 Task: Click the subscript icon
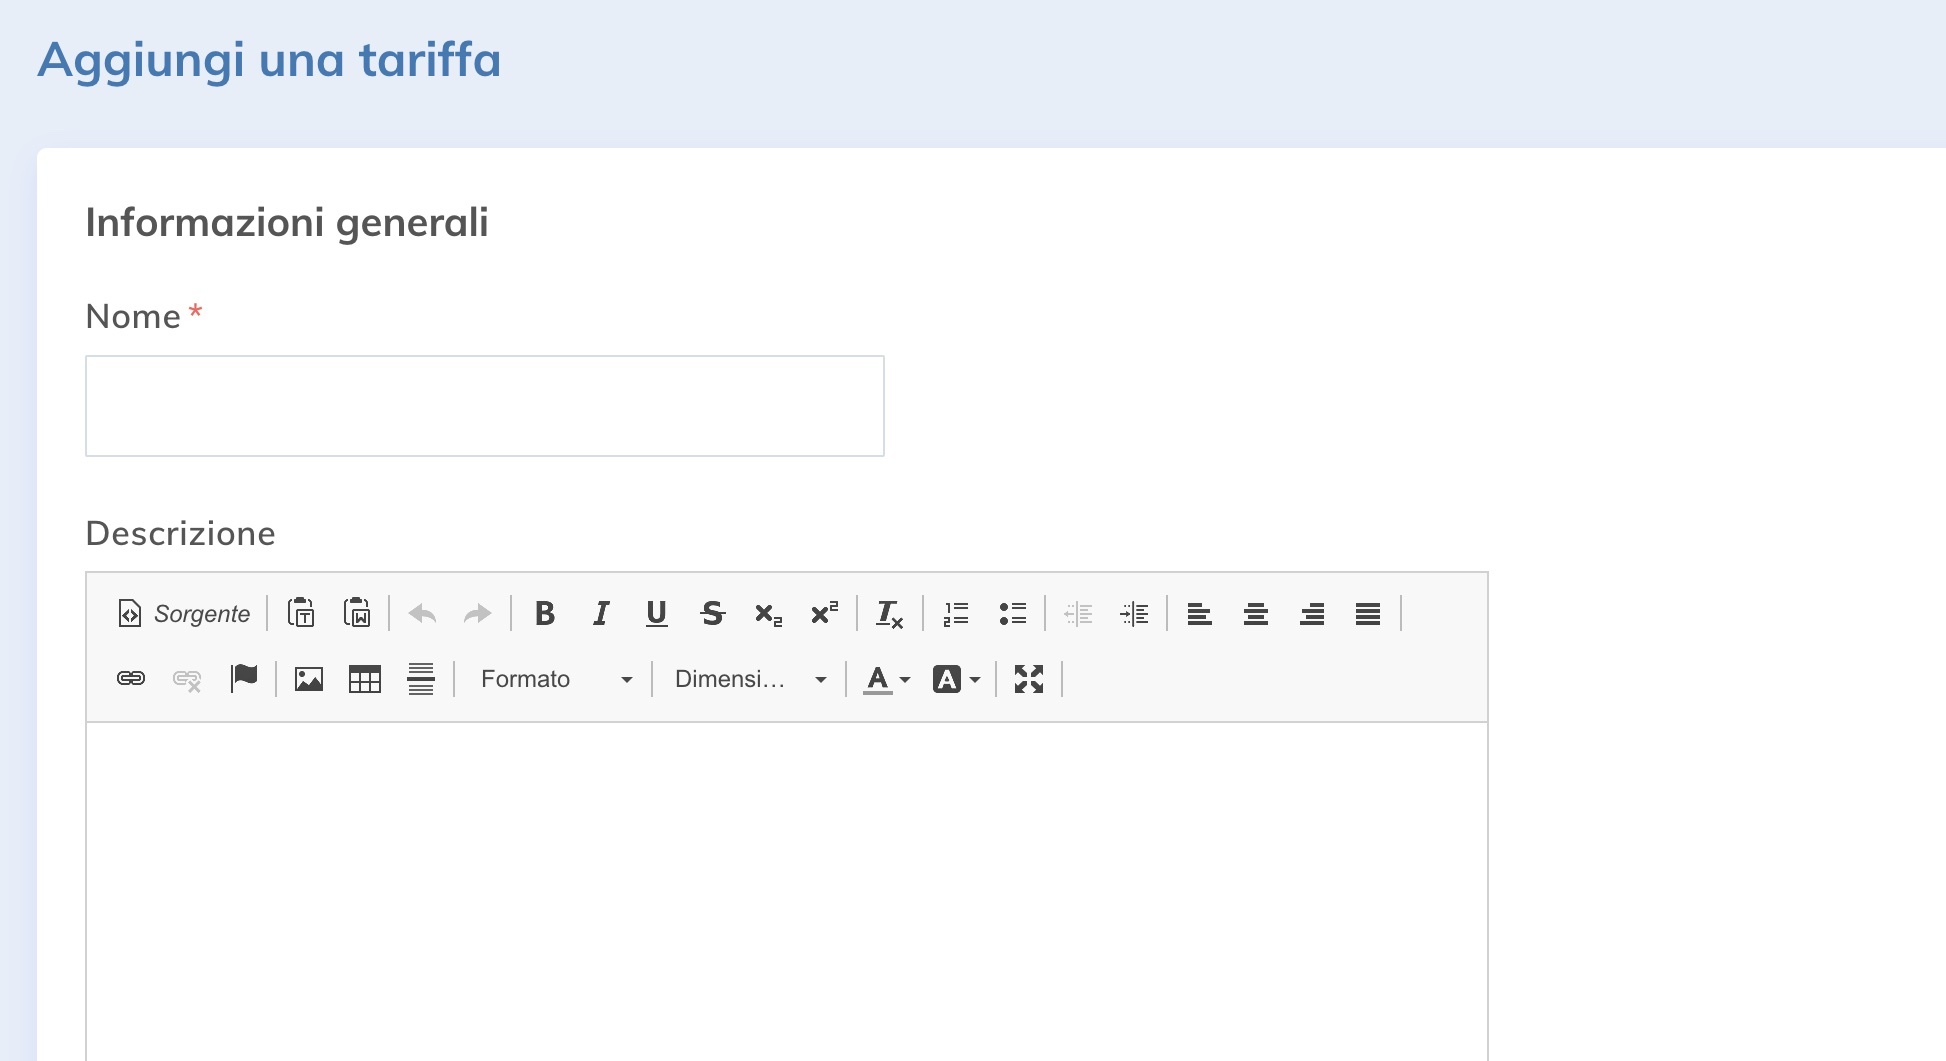768,613
